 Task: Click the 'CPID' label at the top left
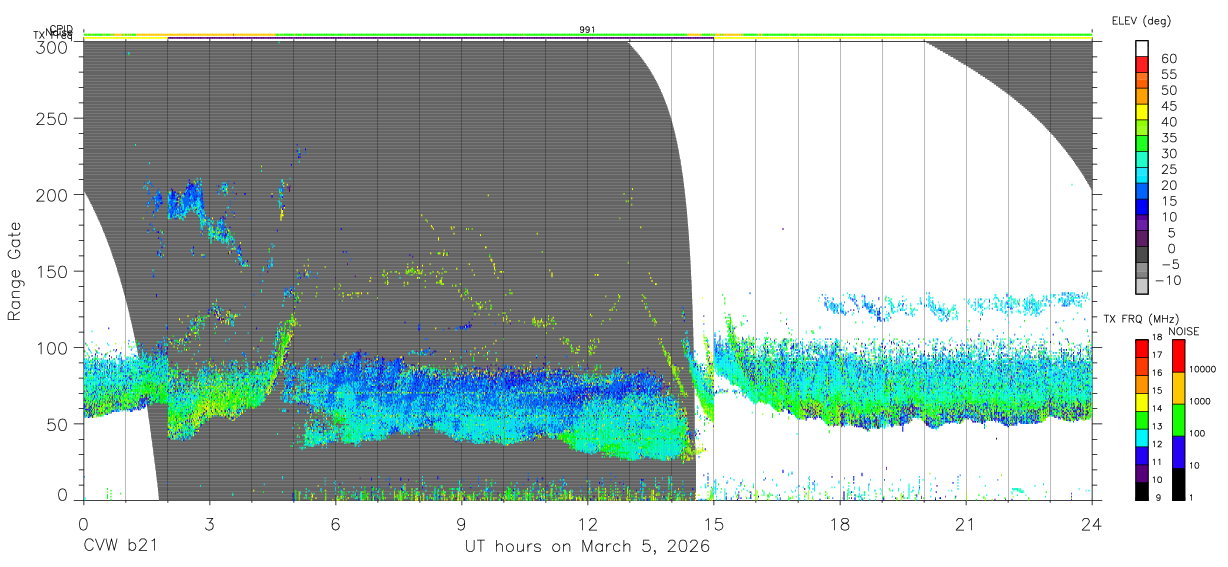click(x=59, y=30)
